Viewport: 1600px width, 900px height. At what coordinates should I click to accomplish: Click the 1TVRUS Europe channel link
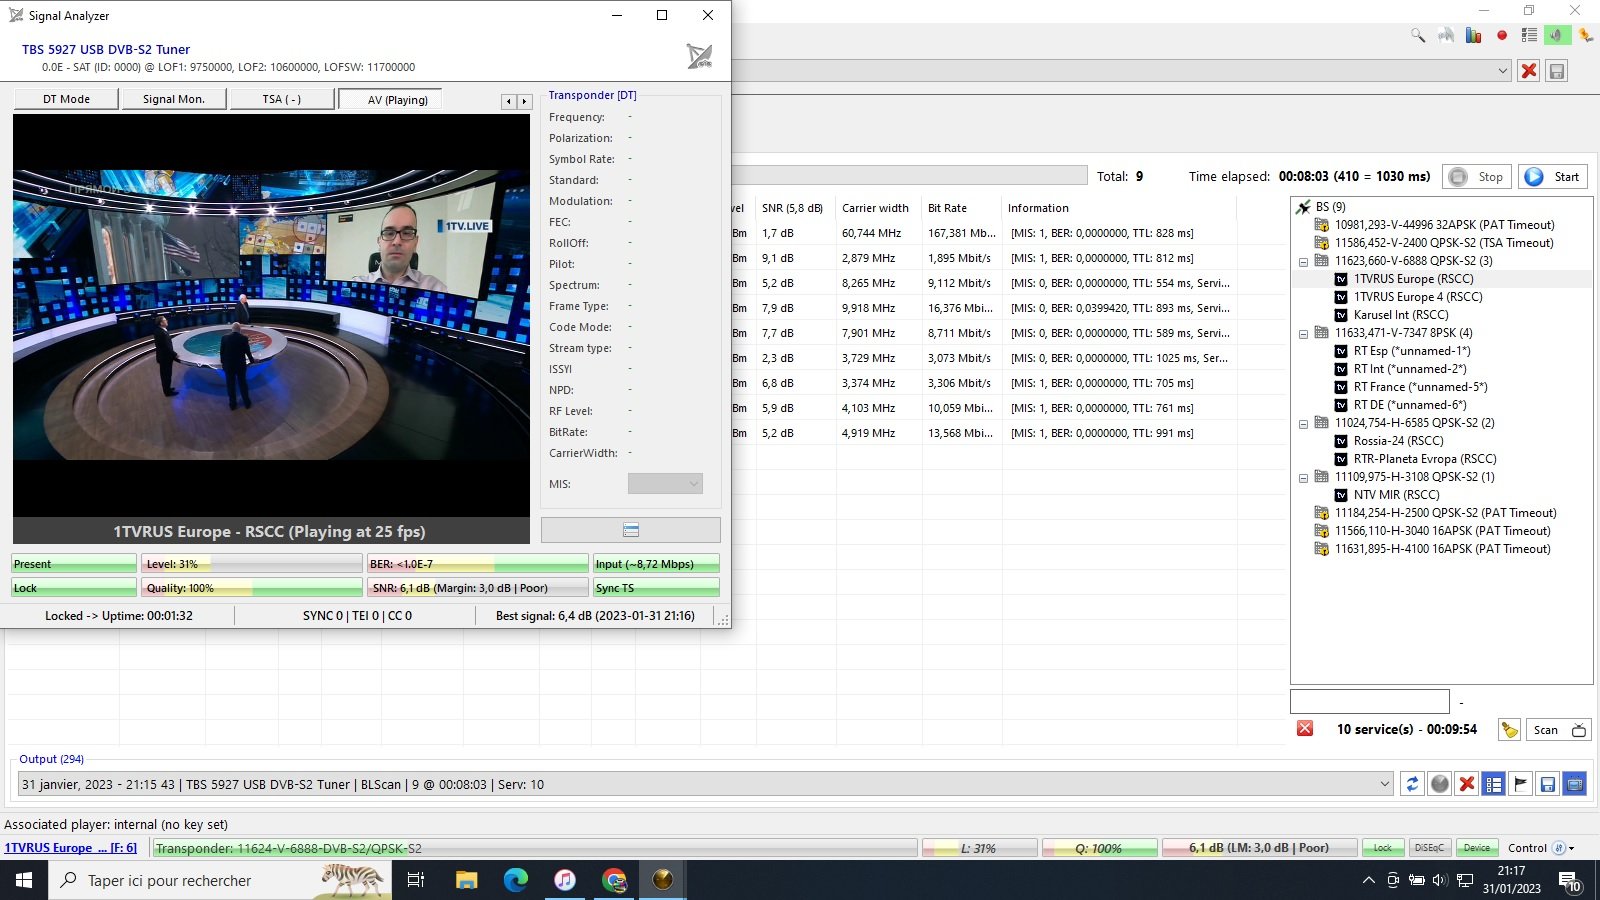(x=70, y=848)
